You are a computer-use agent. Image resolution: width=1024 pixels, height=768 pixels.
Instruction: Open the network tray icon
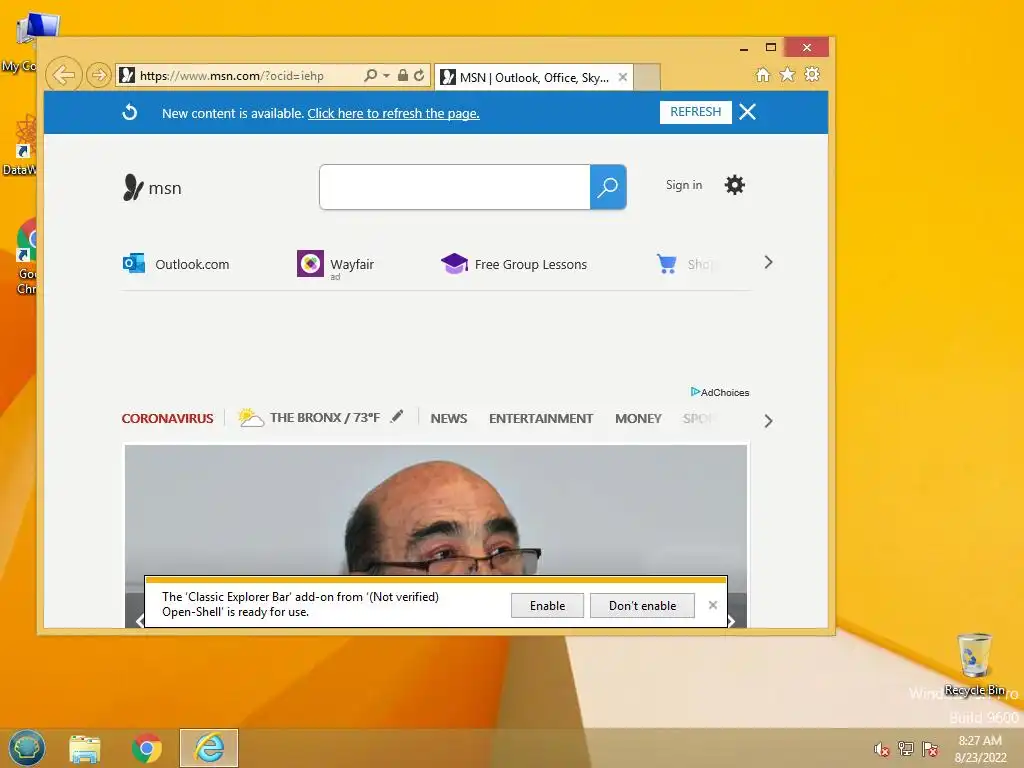click(906, 748)
